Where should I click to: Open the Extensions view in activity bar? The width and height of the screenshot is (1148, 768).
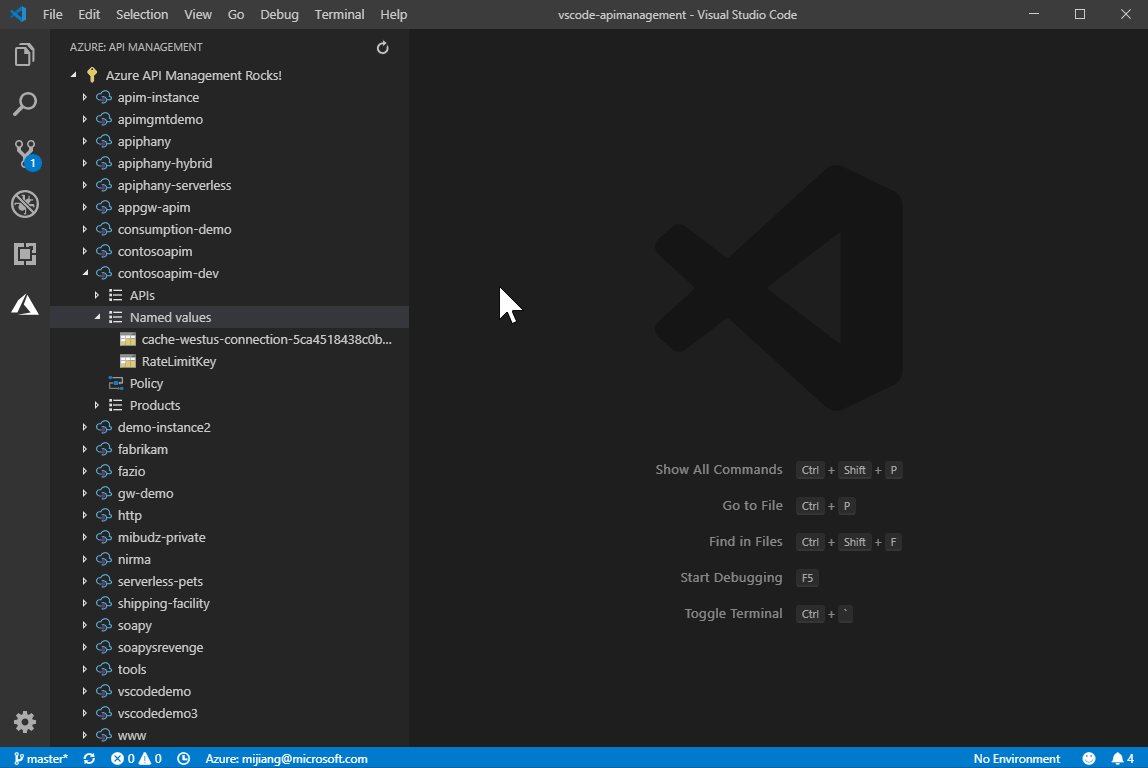25,254
